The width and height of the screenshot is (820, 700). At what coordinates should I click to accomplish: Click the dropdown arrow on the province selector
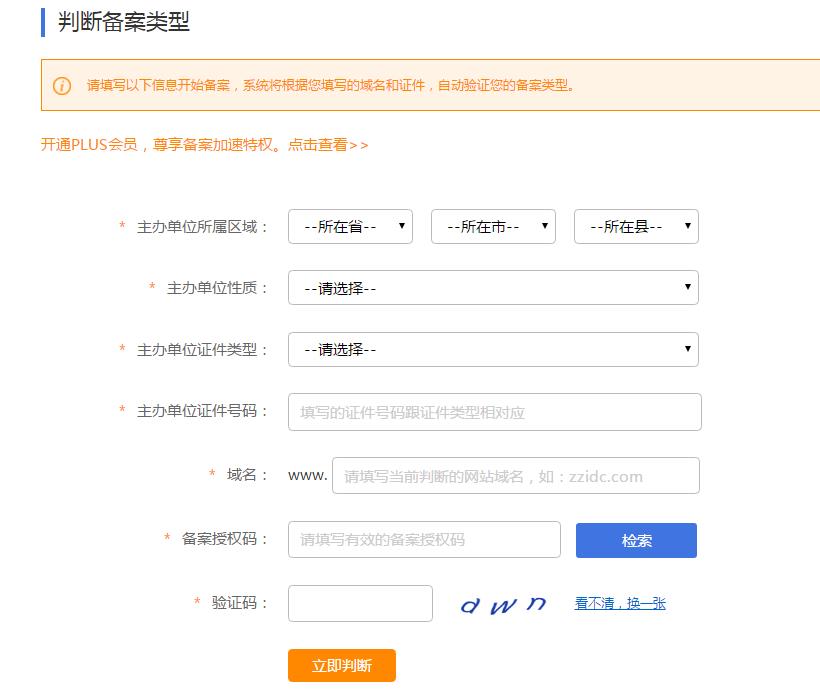coord(400,226)
